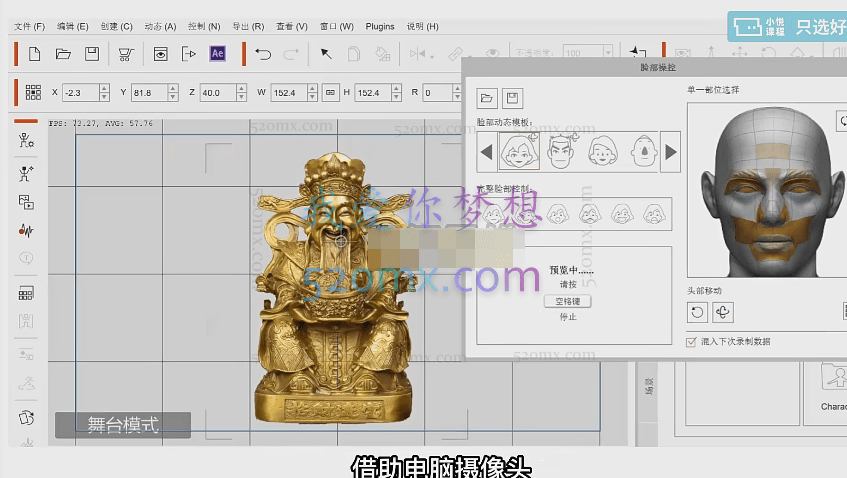Open the Plugins menu
The image size is (847, 478).
[x=380, y=26]
